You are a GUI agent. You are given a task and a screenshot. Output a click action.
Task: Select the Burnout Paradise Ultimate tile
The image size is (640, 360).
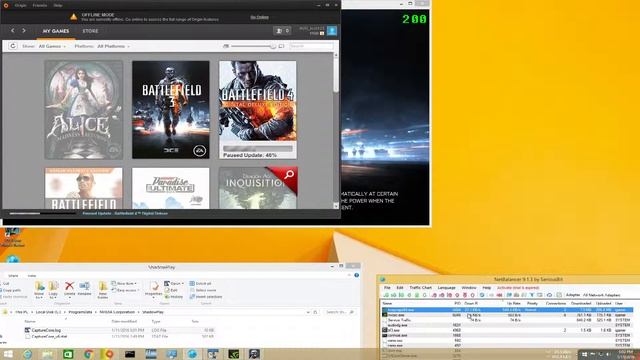pos(171,188)
